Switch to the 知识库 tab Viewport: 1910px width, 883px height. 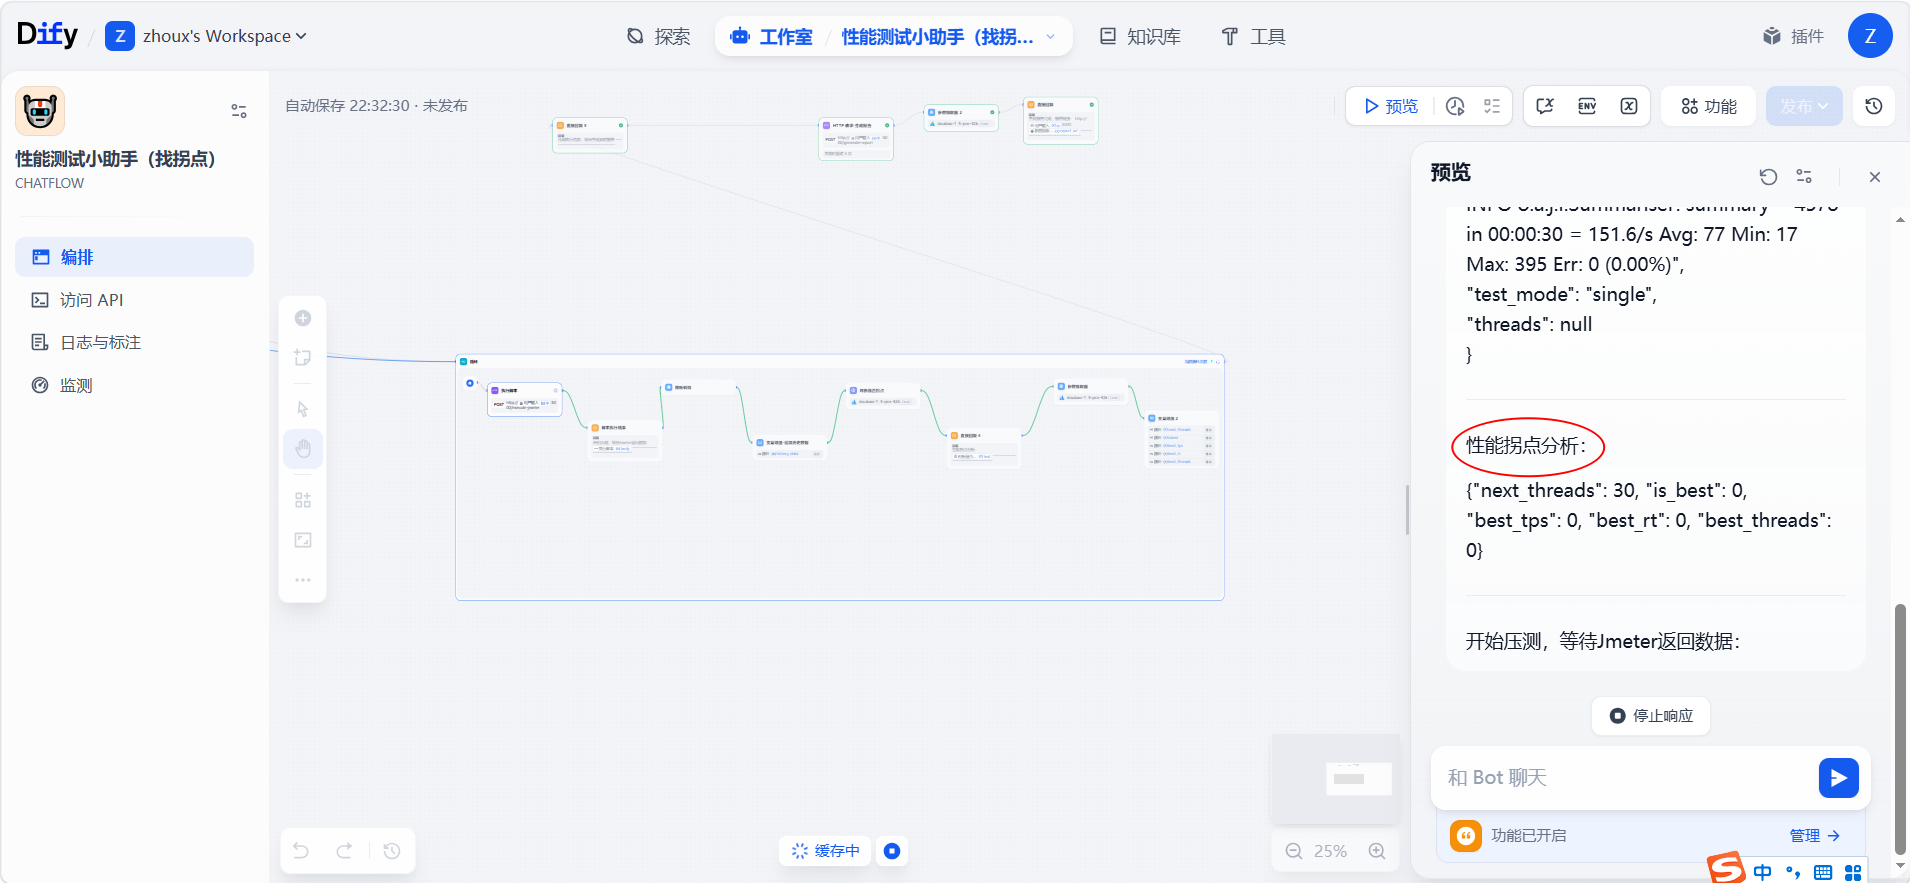(1140, 37)
